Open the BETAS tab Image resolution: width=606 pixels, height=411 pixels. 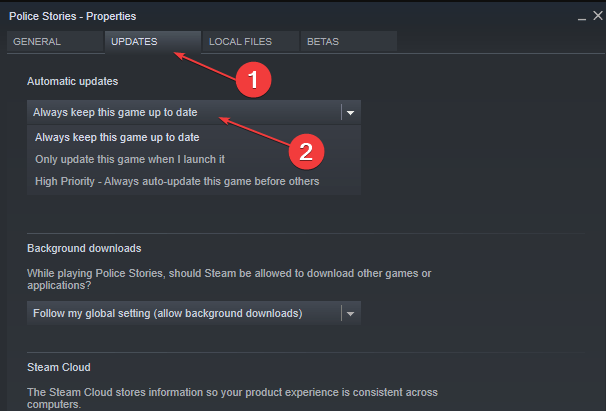pyautogui.click(x=349, y=42)
